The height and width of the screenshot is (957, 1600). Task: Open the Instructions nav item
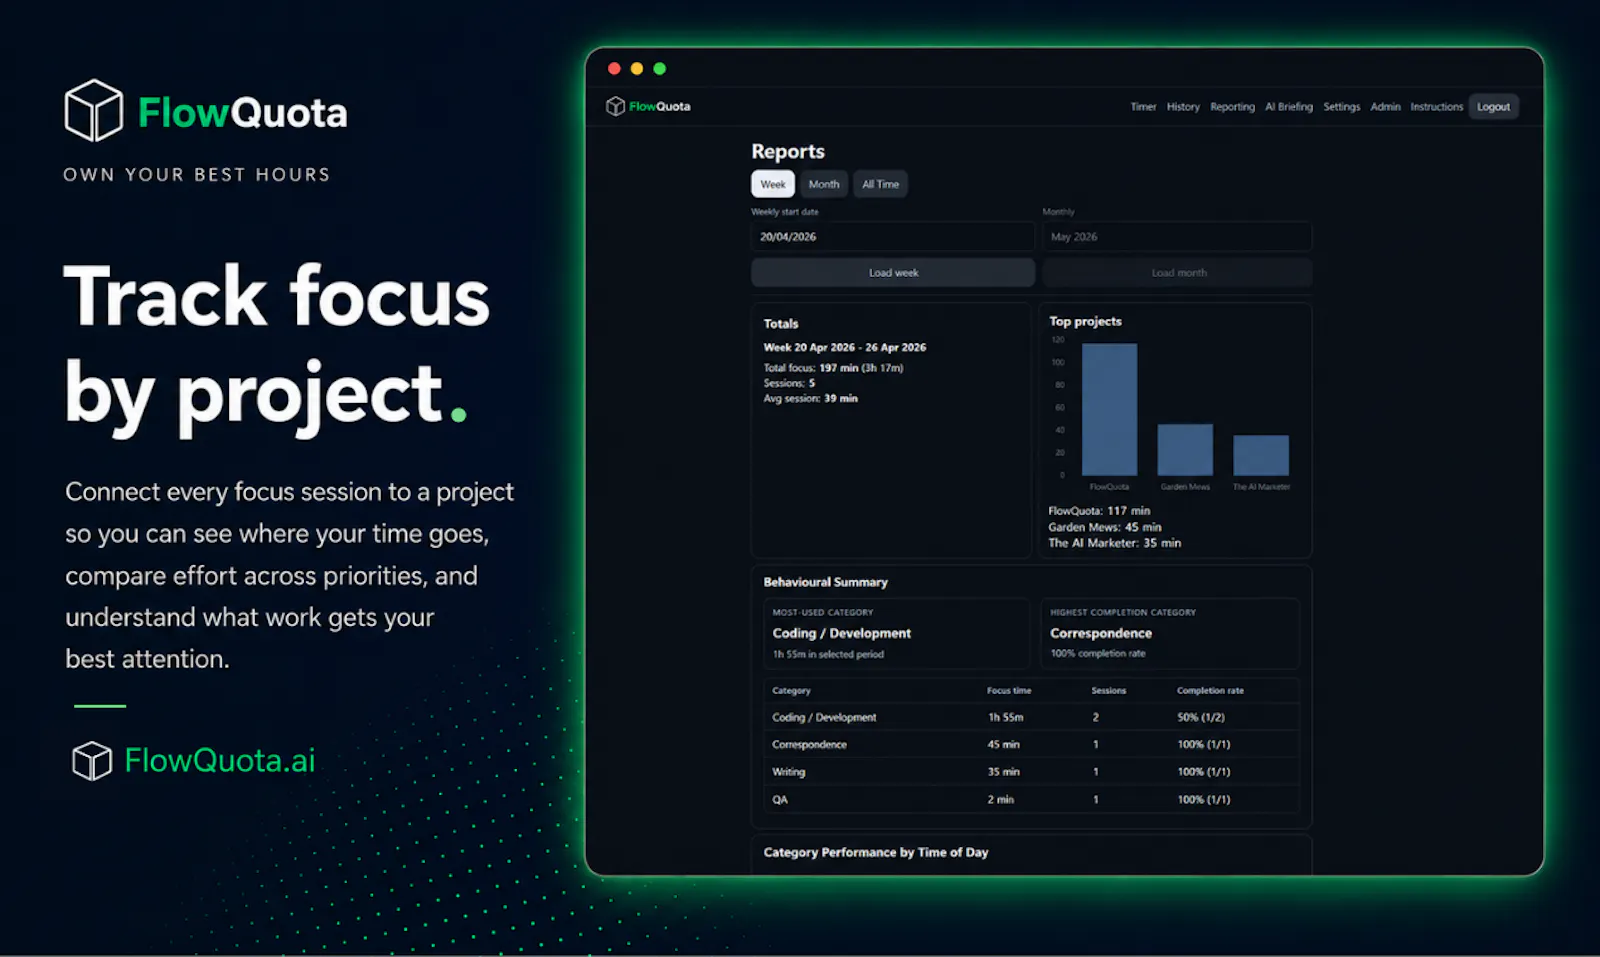1436,107
